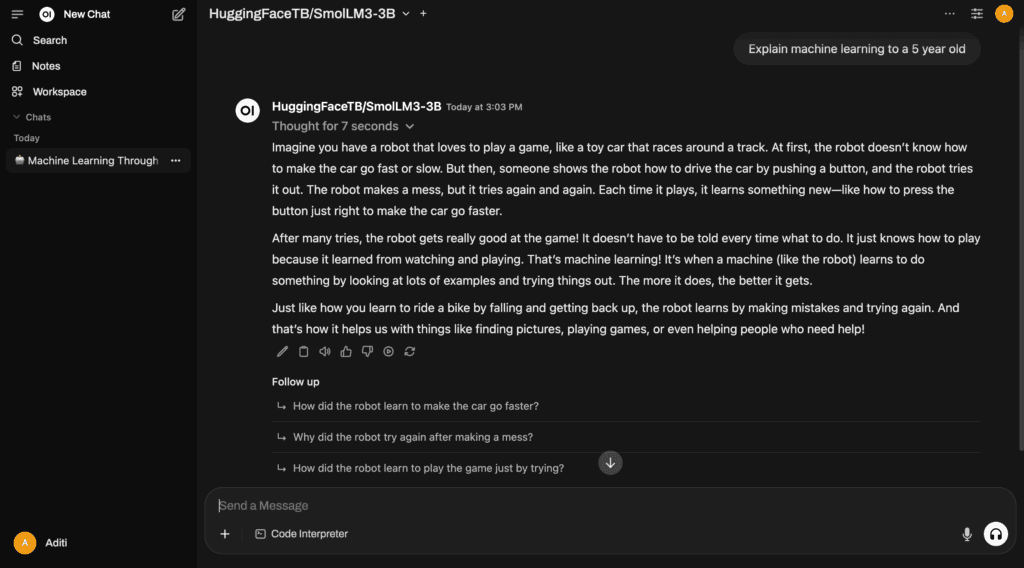1024x568 pixels.
Task: Click the Send a Message input field
Action: pos(610,505)
